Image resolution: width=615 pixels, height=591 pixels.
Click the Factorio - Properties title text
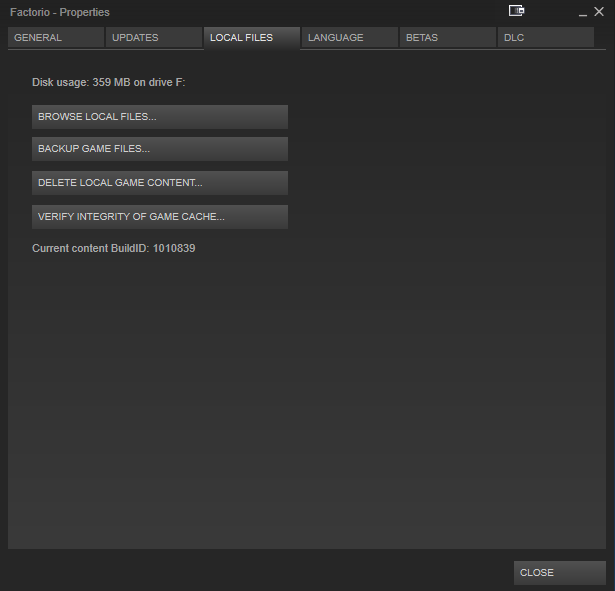tap(60, 12)
